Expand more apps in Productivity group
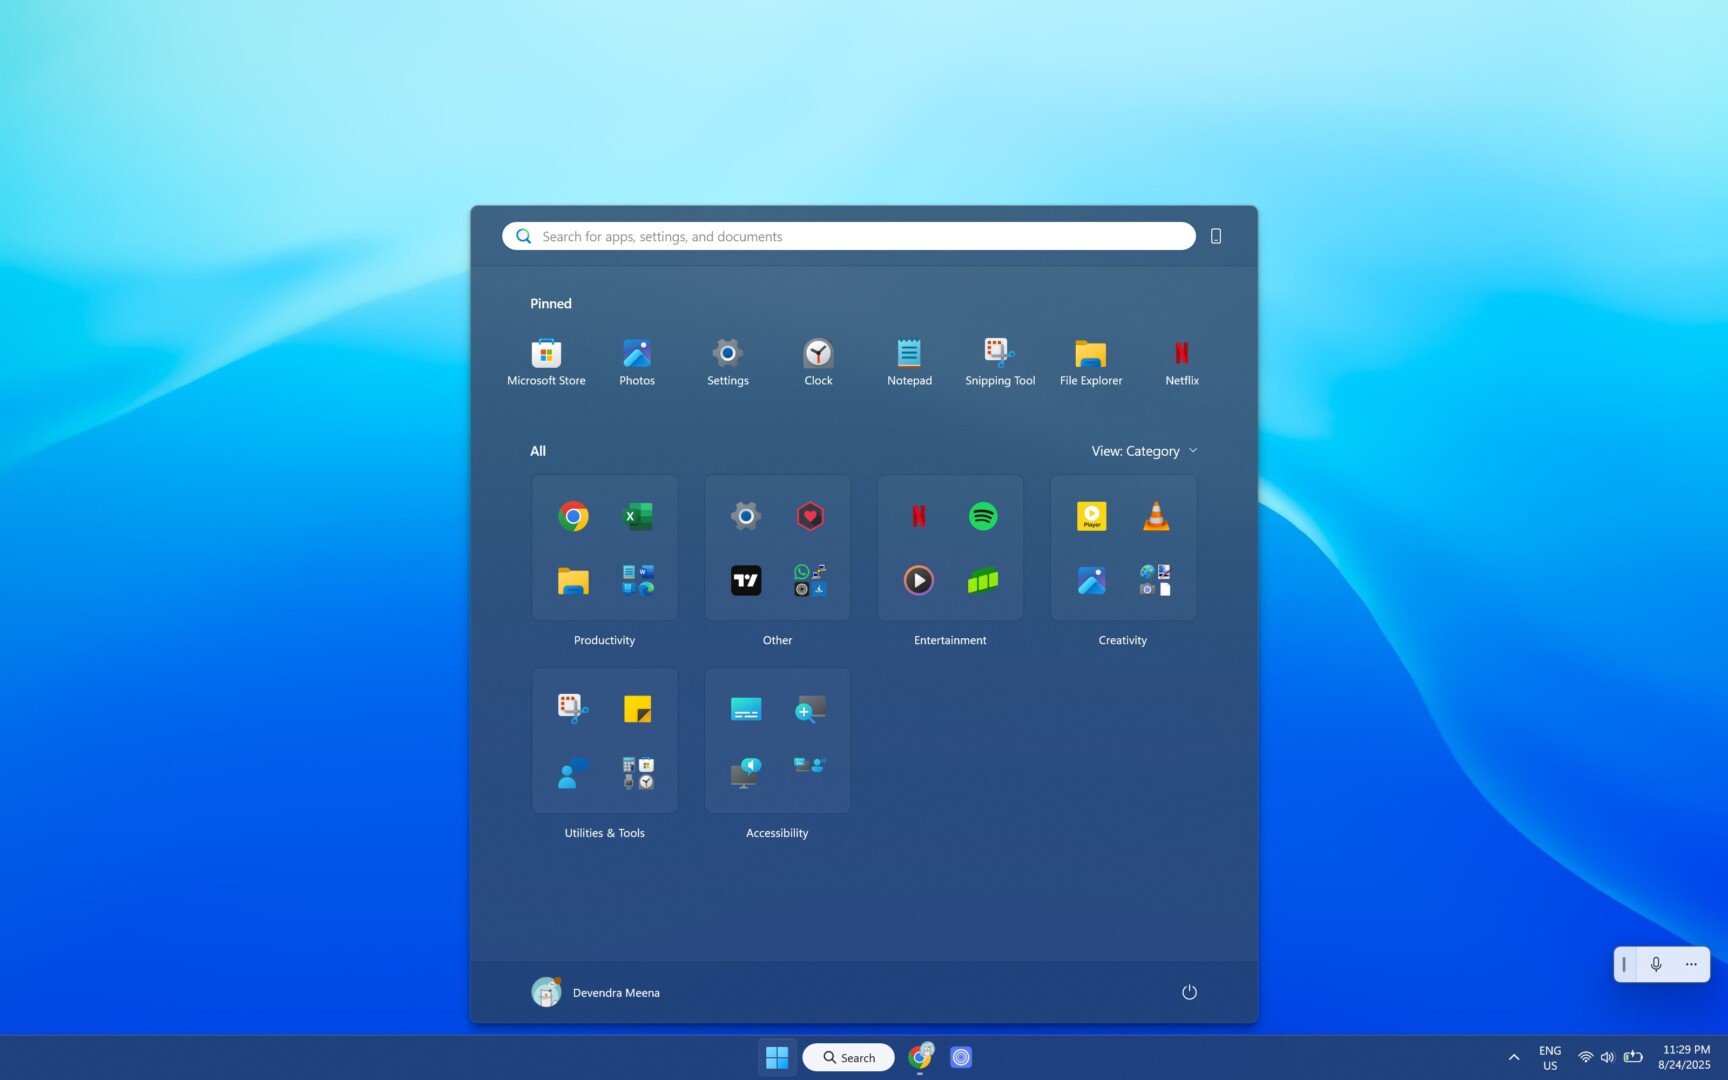The height and width of the screenshot is (1080, 1728). (637, 580)
